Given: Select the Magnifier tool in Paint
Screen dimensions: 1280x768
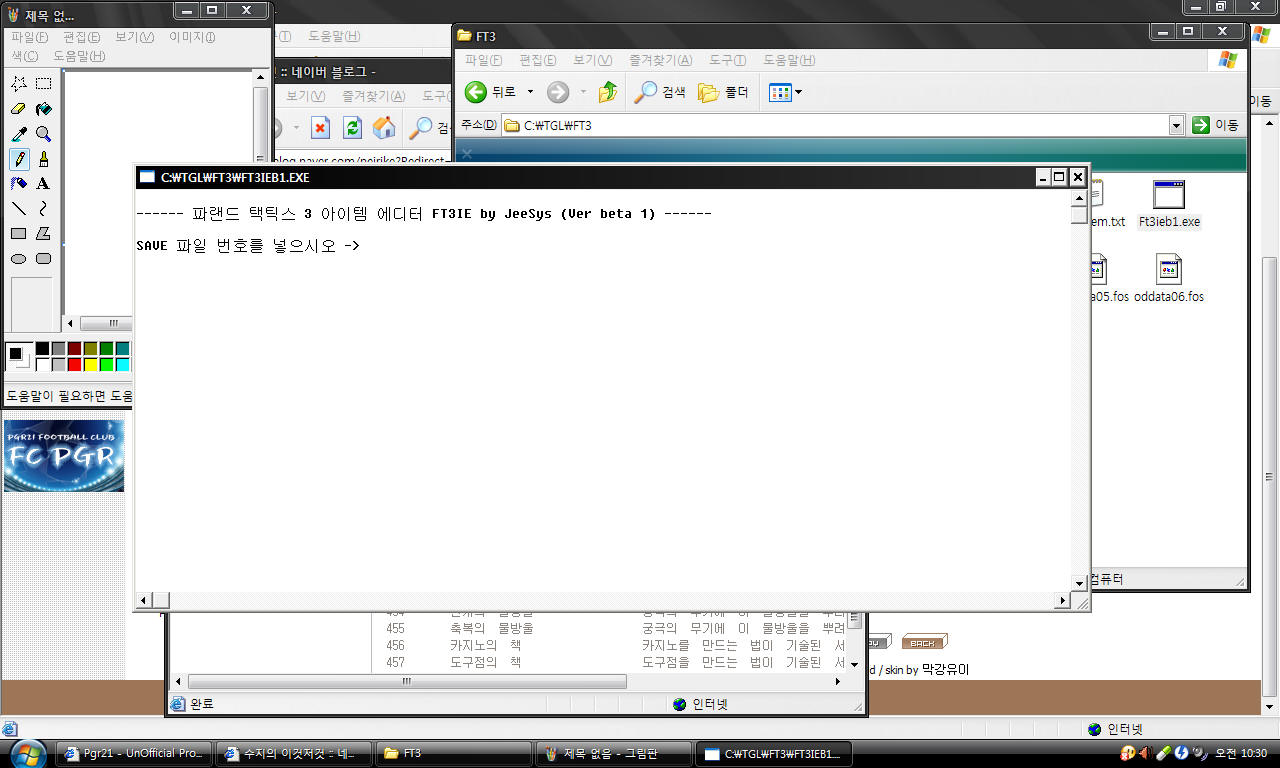Looking at the screenshot, I should tap(44, 134).
